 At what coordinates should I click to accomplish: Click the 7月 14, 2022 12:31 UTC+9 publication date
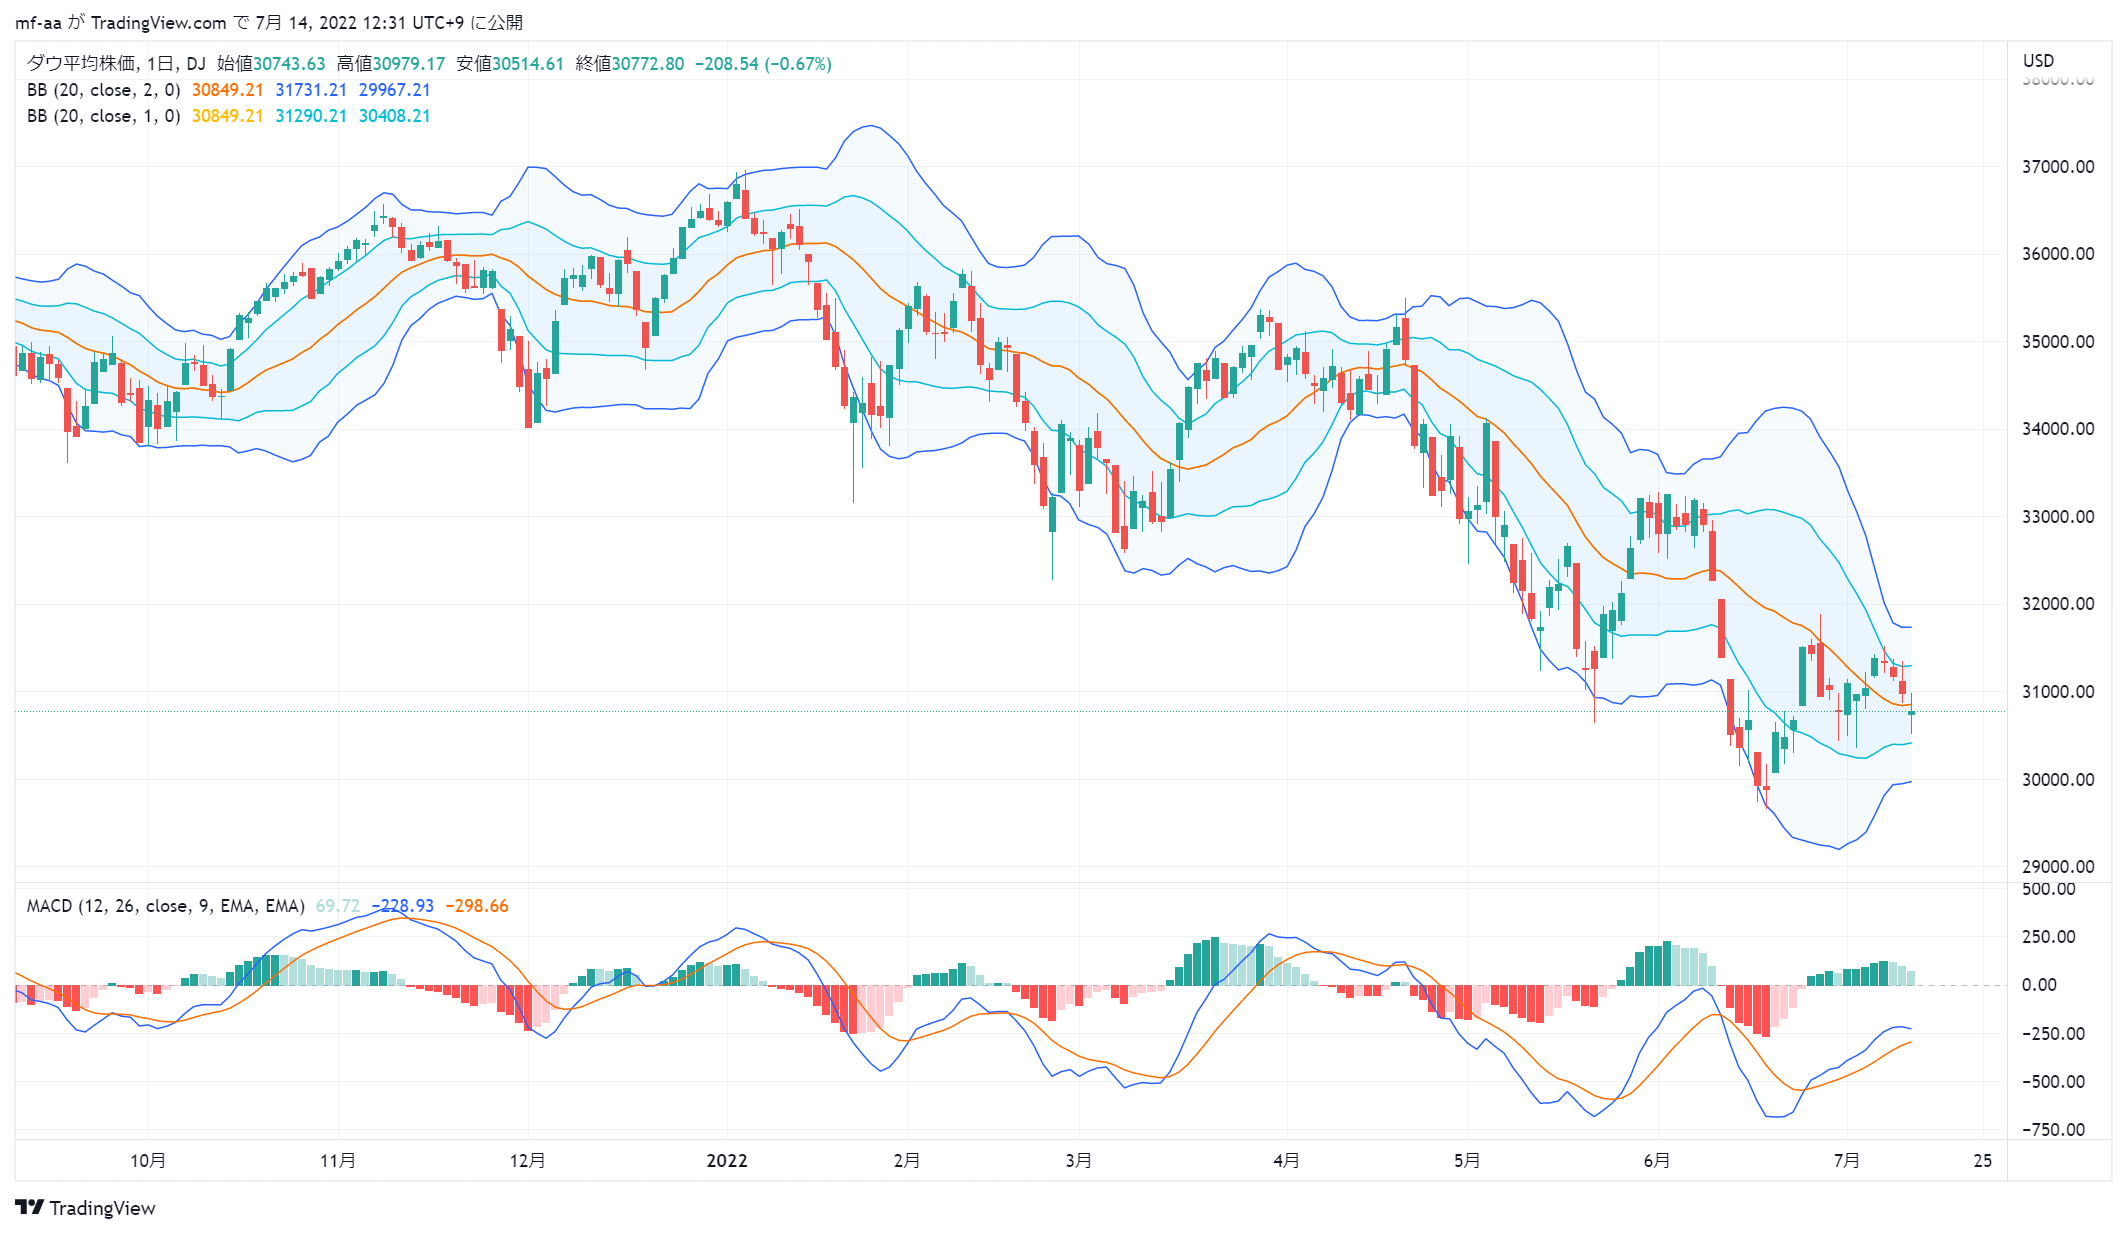pos(360,22)
